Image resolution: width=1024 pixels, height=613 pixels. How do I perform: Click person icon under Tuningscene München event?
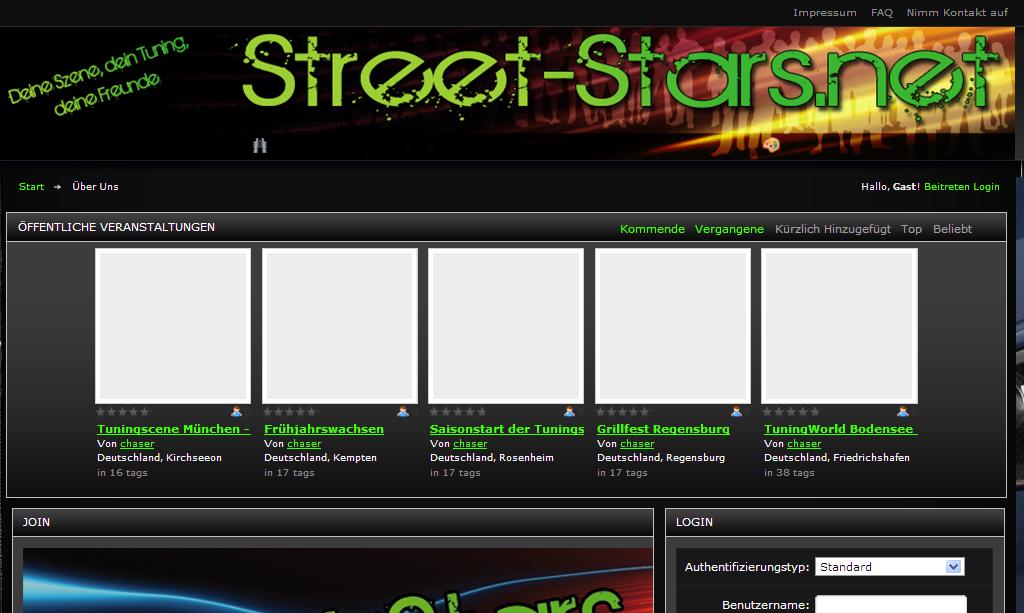tap(236, 412)
